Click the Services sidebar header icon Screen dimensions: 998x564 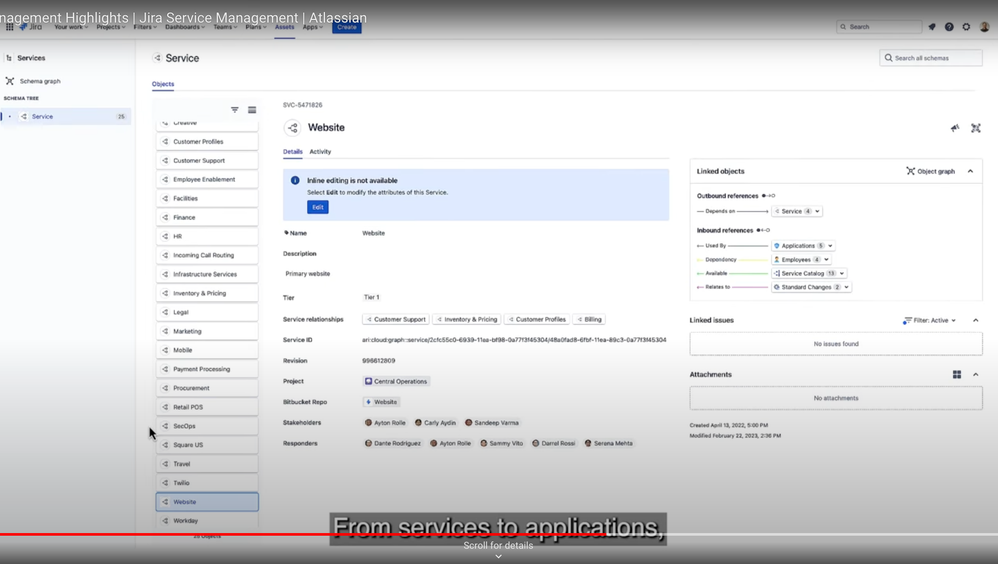[x=9, y=58]
